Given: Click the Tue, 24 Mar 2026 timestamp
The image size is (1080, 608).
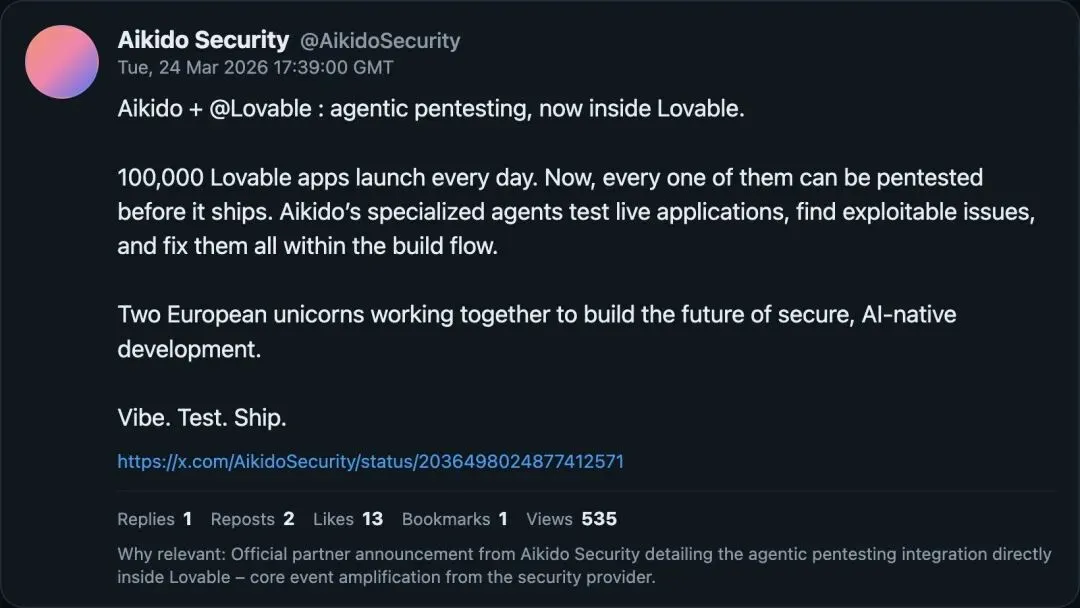Looking at the screenshot, I should pyautogui.click(x=255, y=68).
